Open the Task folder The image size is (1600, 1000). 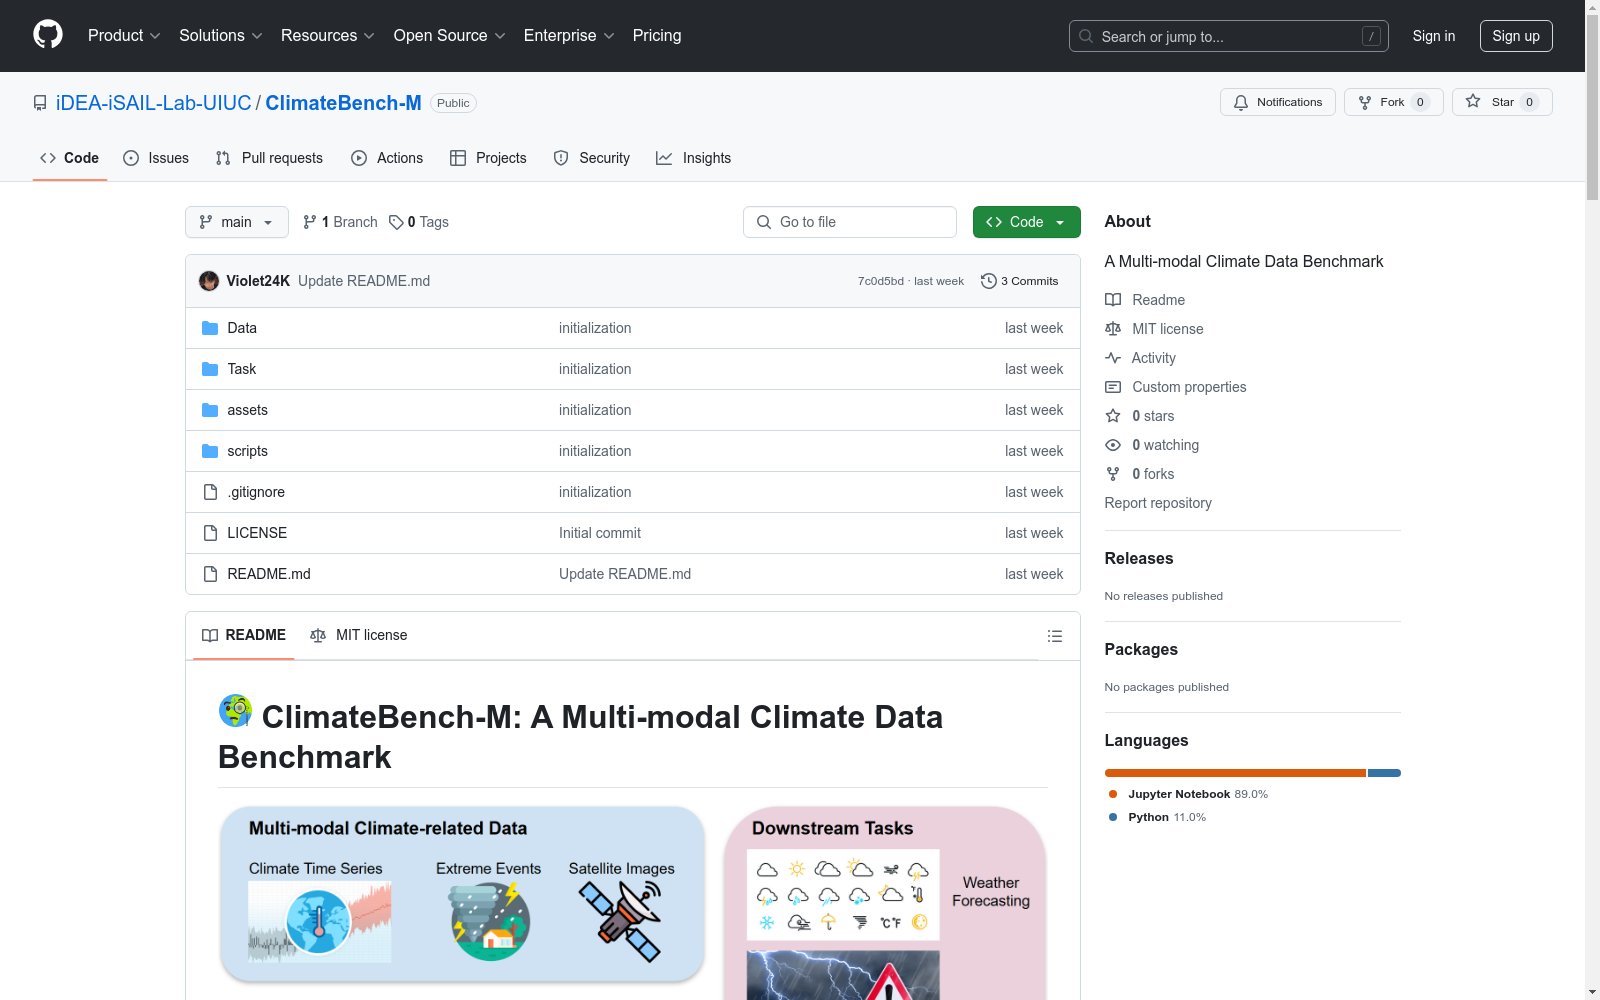tap(242, 369)
